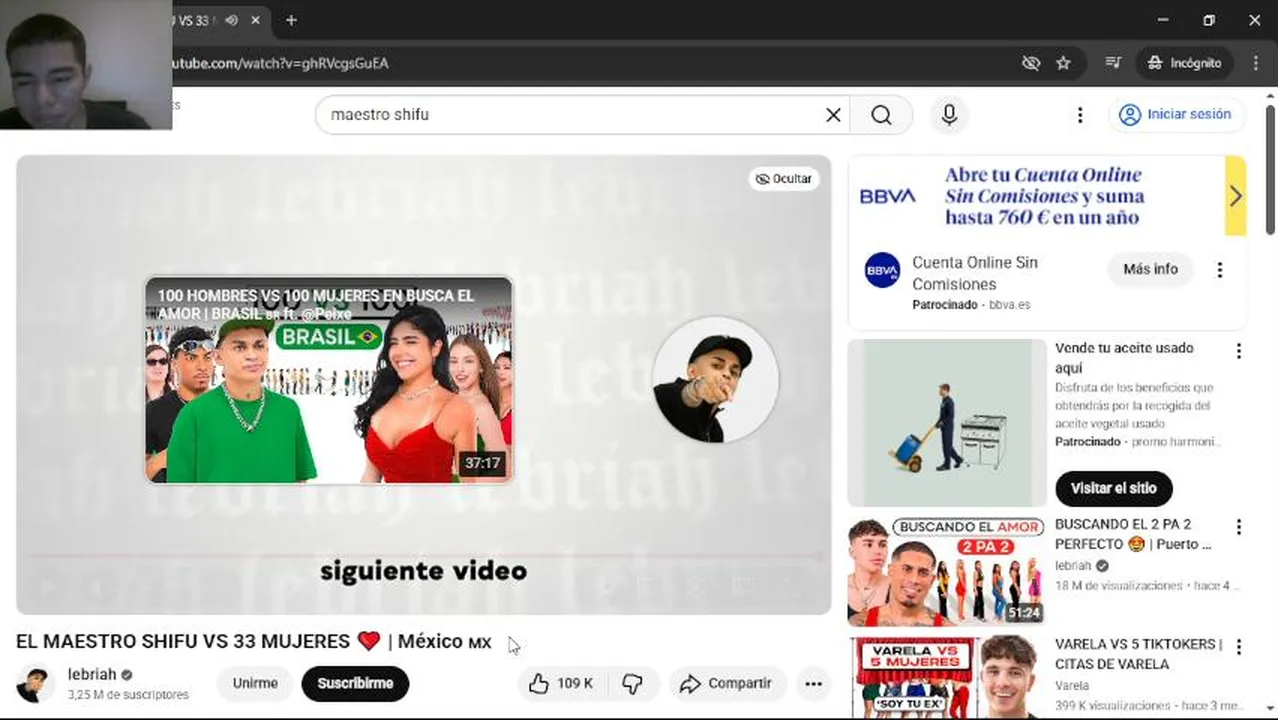Open VARELA VS 5 TIKTOKERS thumbnail
The height and width of the screenshot is (720, 1278).
[947, 676]
